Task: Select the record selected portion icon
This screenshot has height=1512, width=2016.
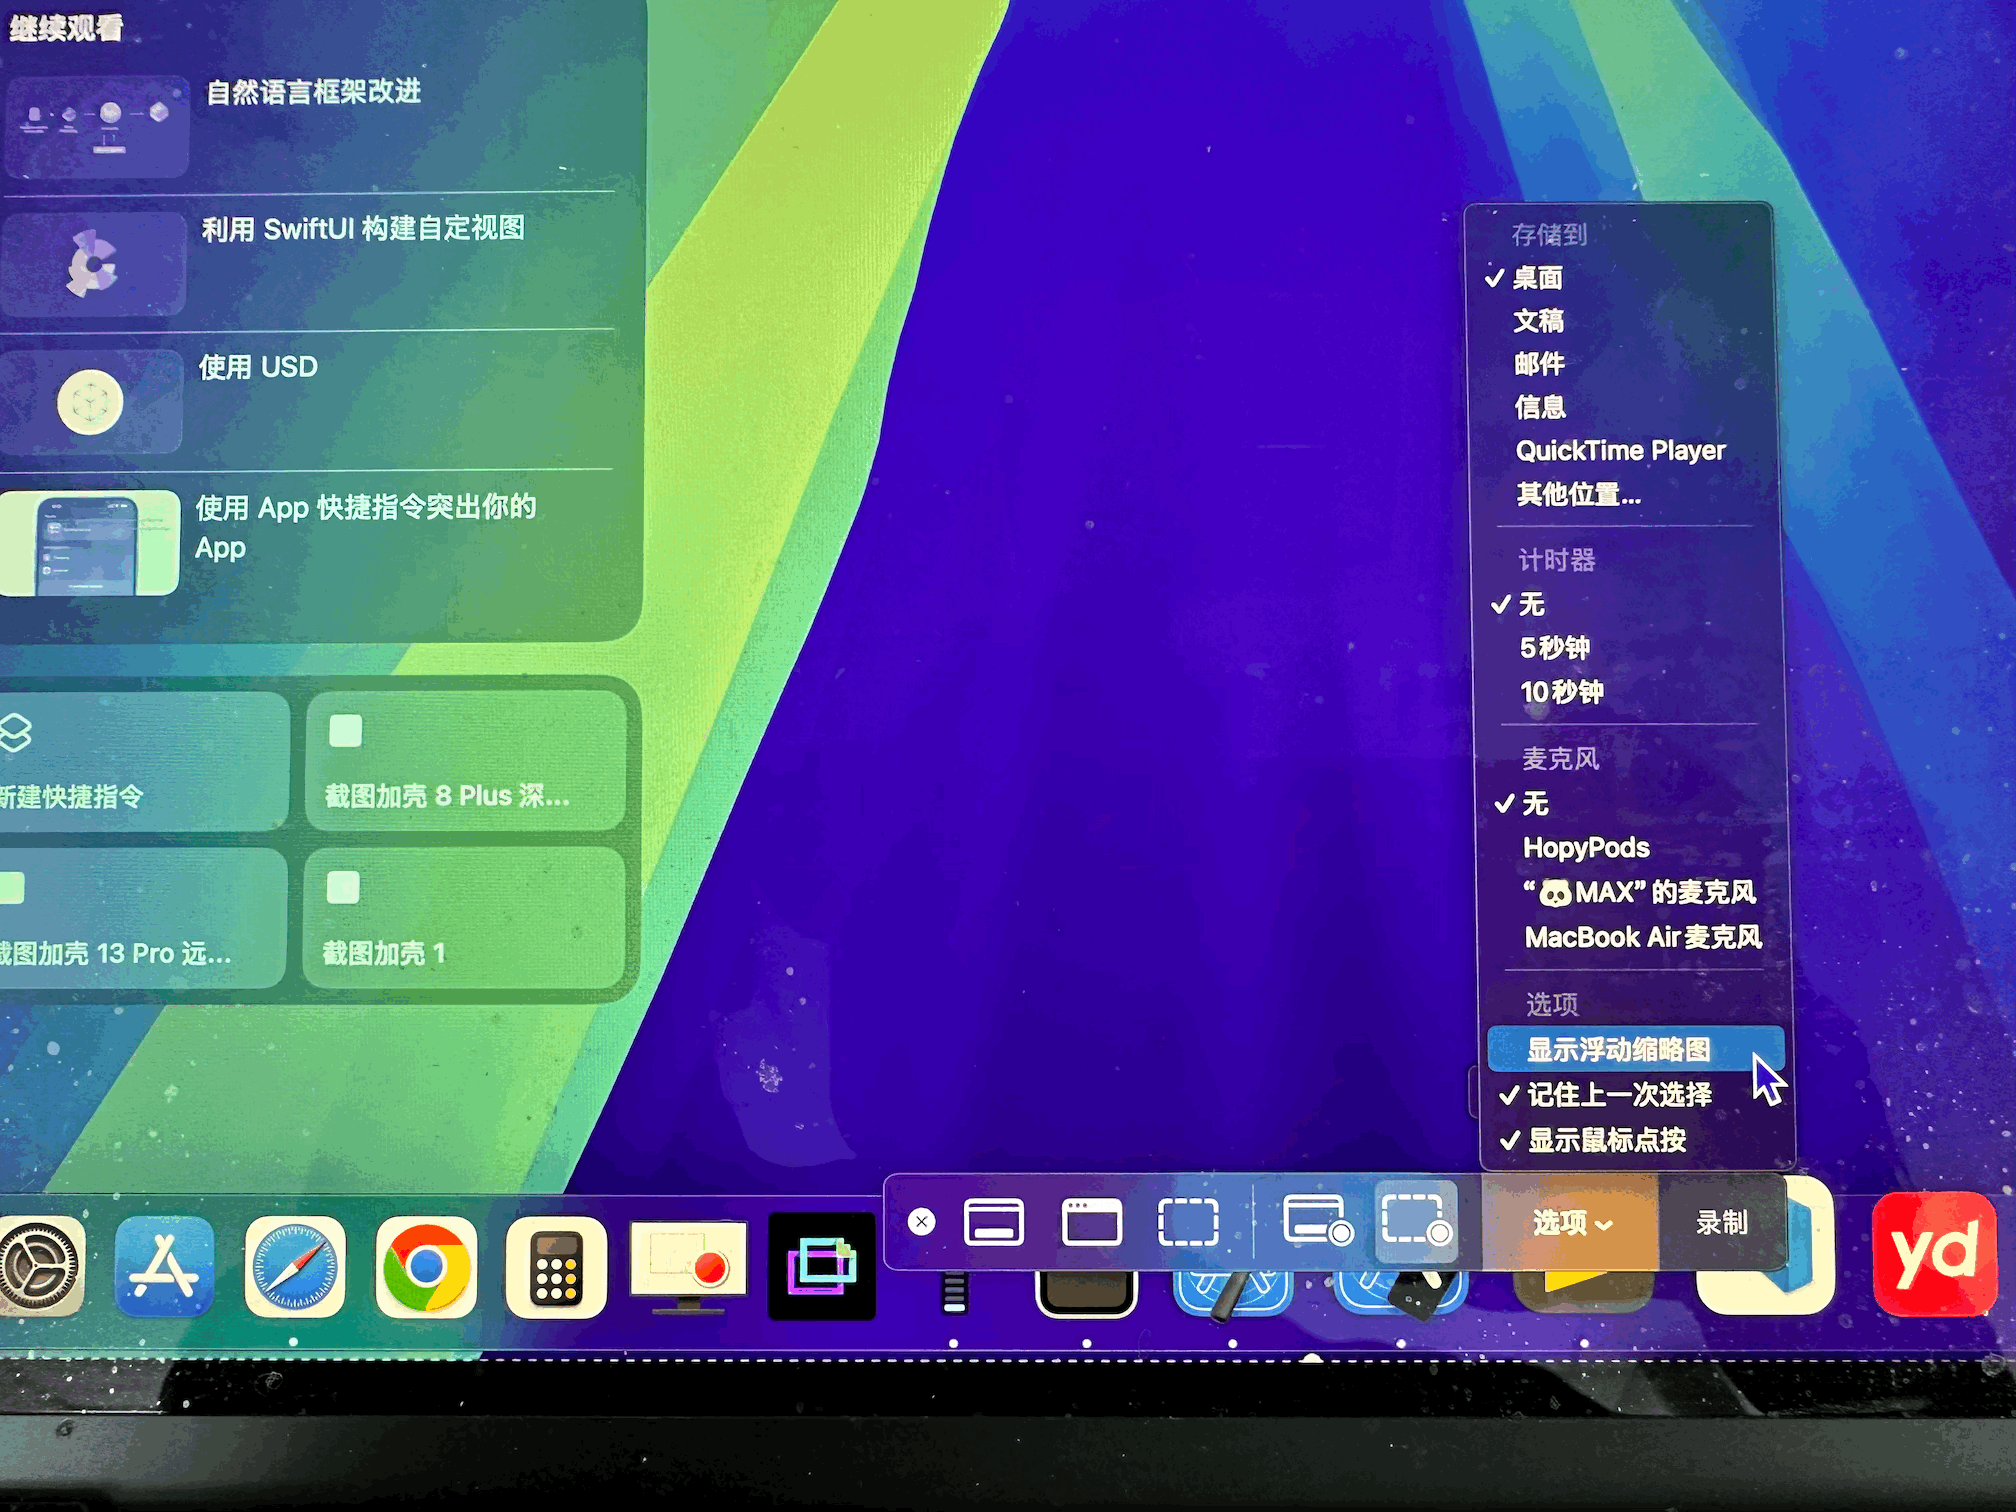Action: (1415, 1220)
